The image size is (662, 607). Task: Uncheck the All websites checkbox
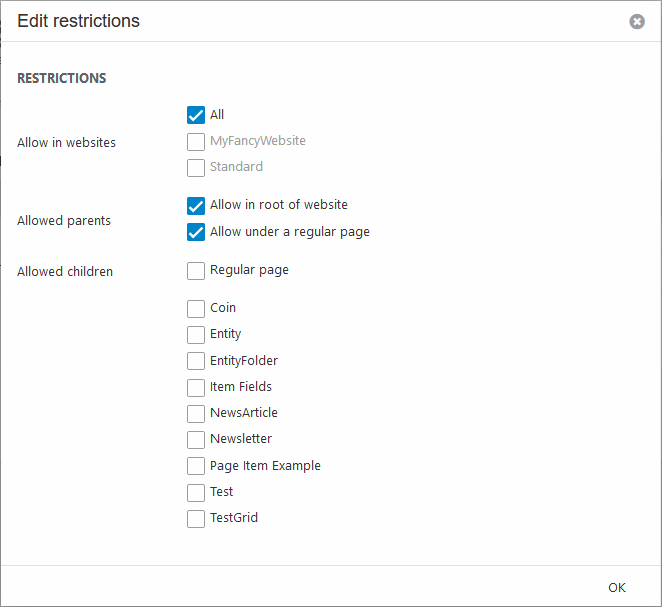[196, 115]
